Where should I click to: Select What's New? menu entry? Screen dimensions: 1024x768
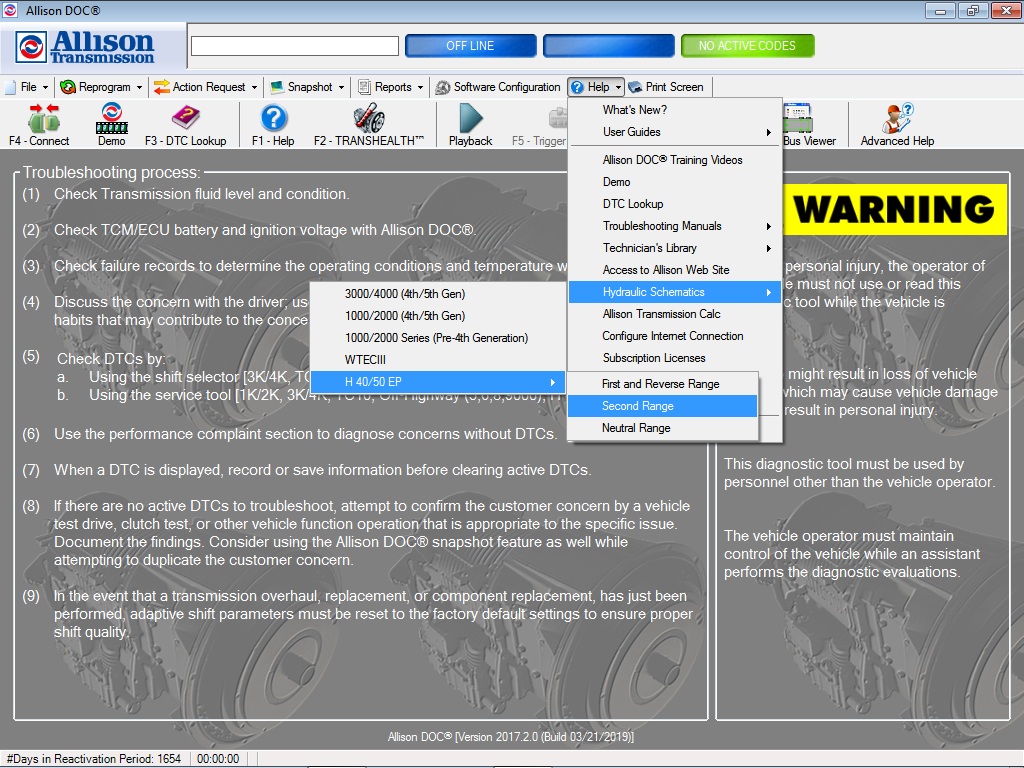click(x=675, y=110)
